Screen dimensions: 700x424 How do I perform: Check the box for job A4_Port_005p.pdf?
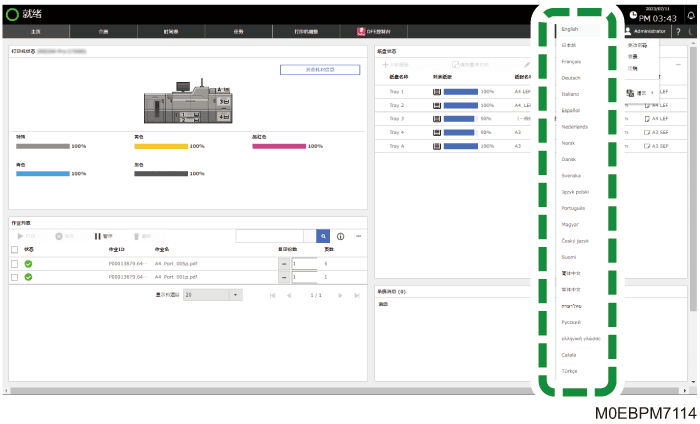point(14,264)
